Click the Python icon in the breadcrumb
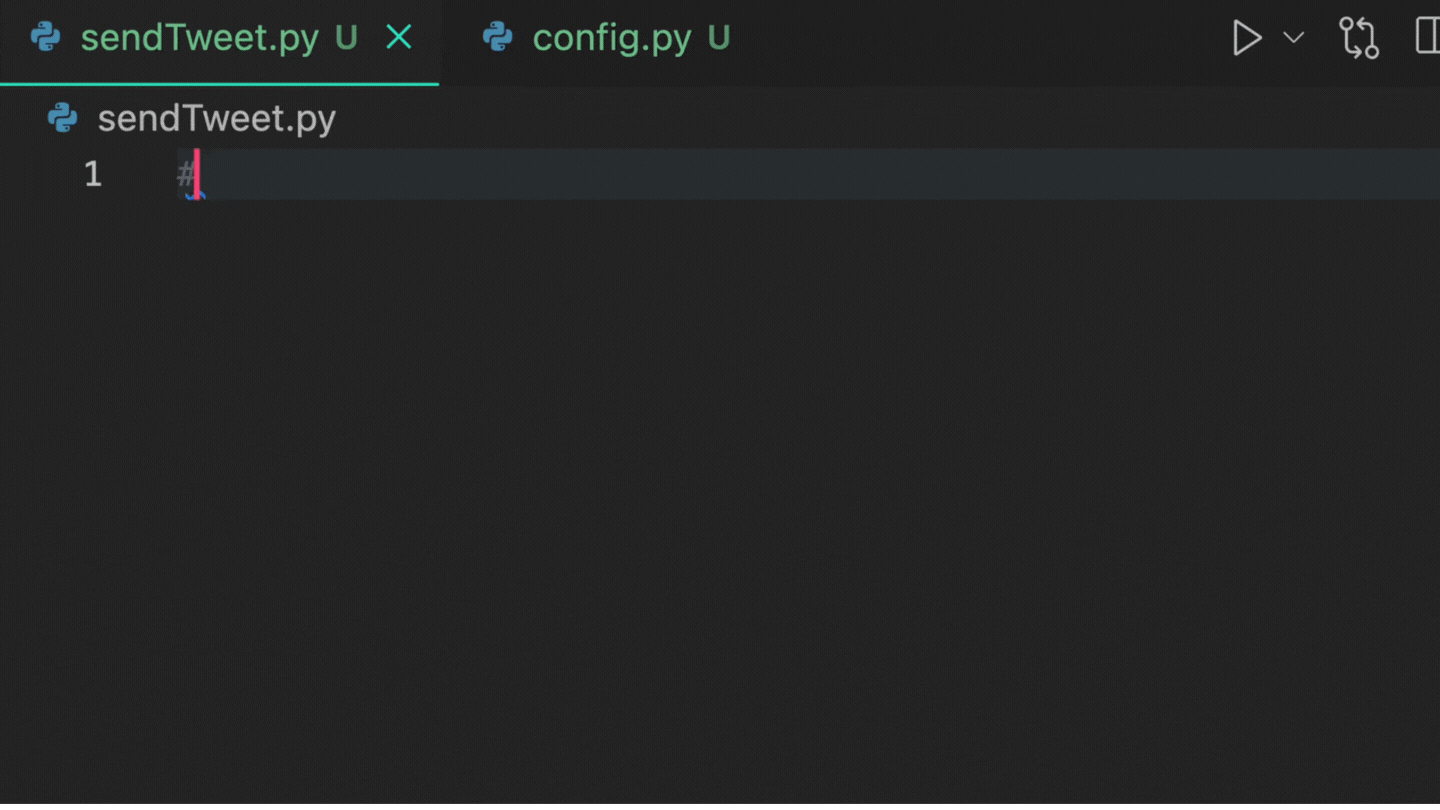 tap(63, 119)
